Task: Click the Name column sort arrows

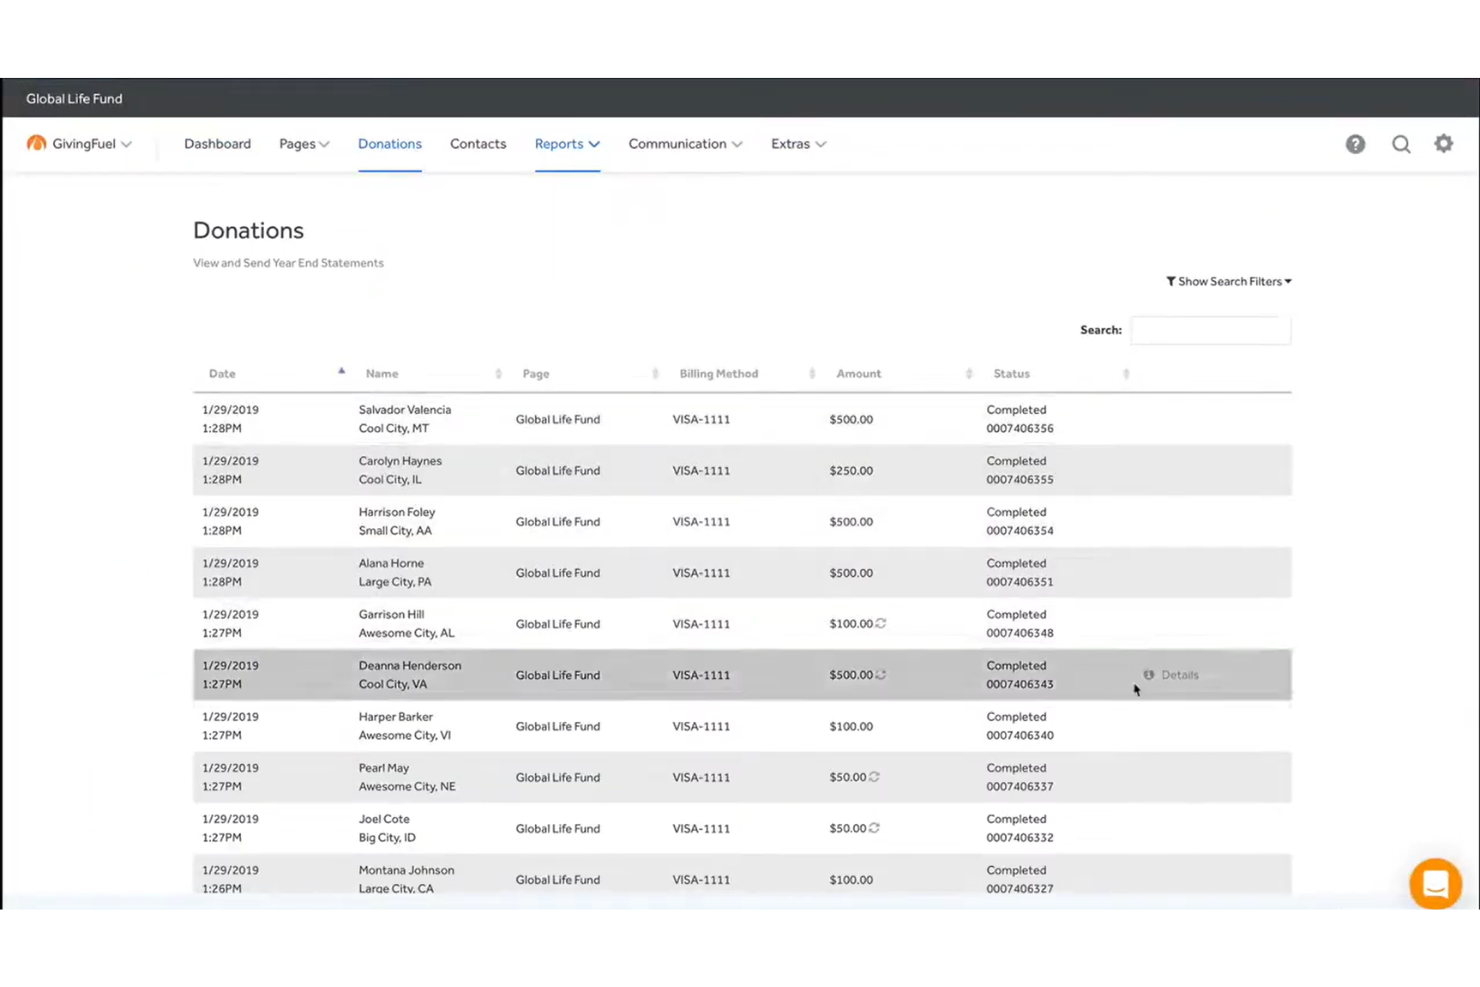Action: (498, 374)
